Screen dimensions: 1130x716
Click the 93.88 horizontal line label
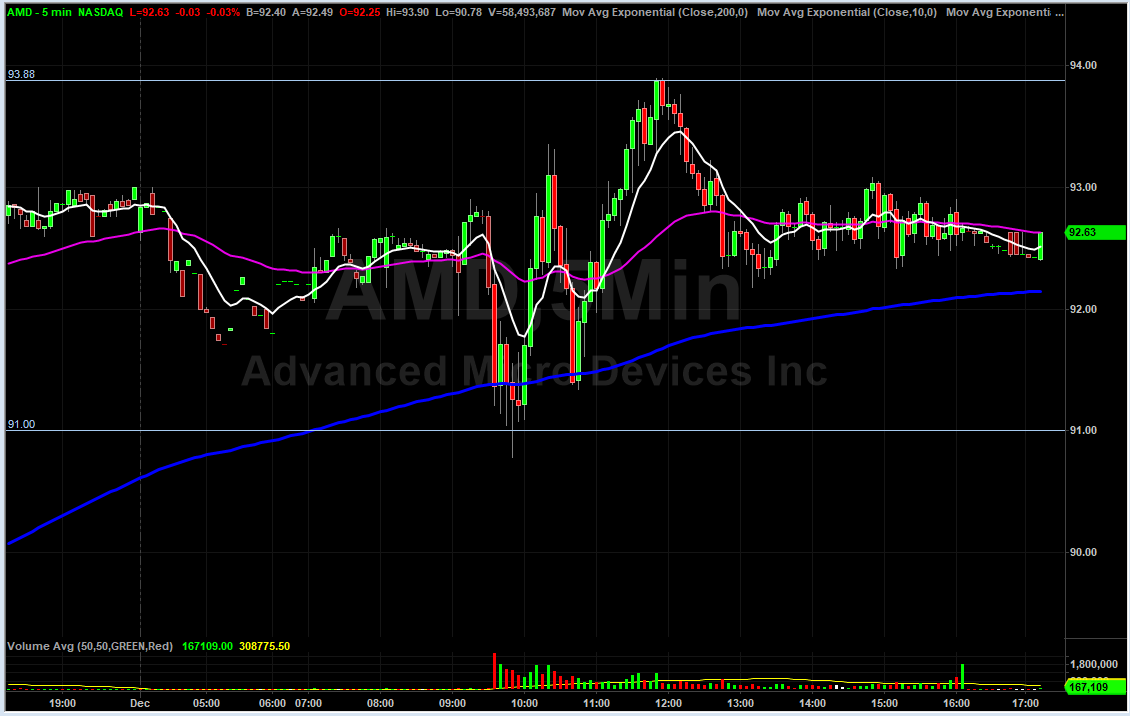[x=21, y=74]
